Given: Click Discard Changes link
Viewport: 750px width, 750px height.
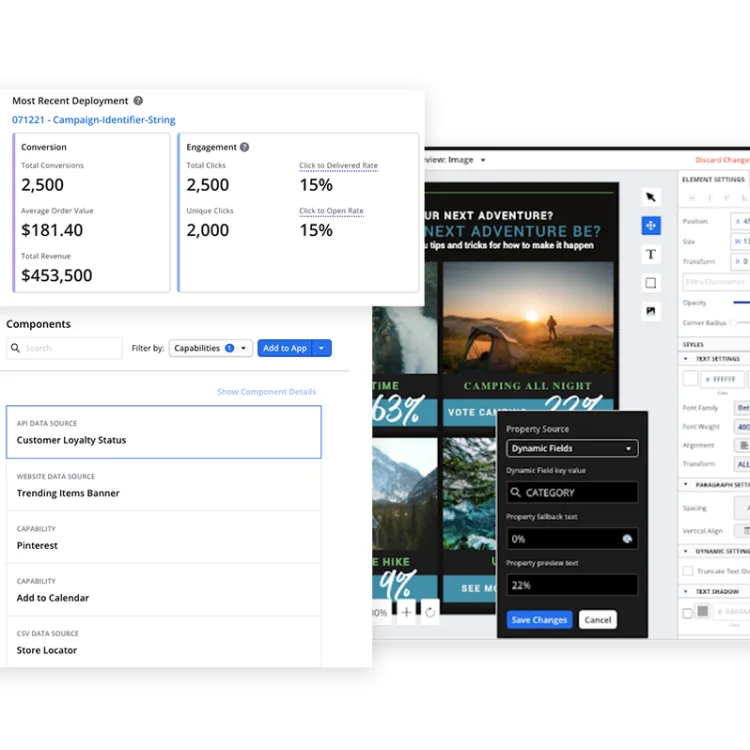Looking at the screenshot, I should tap(722, 160).
